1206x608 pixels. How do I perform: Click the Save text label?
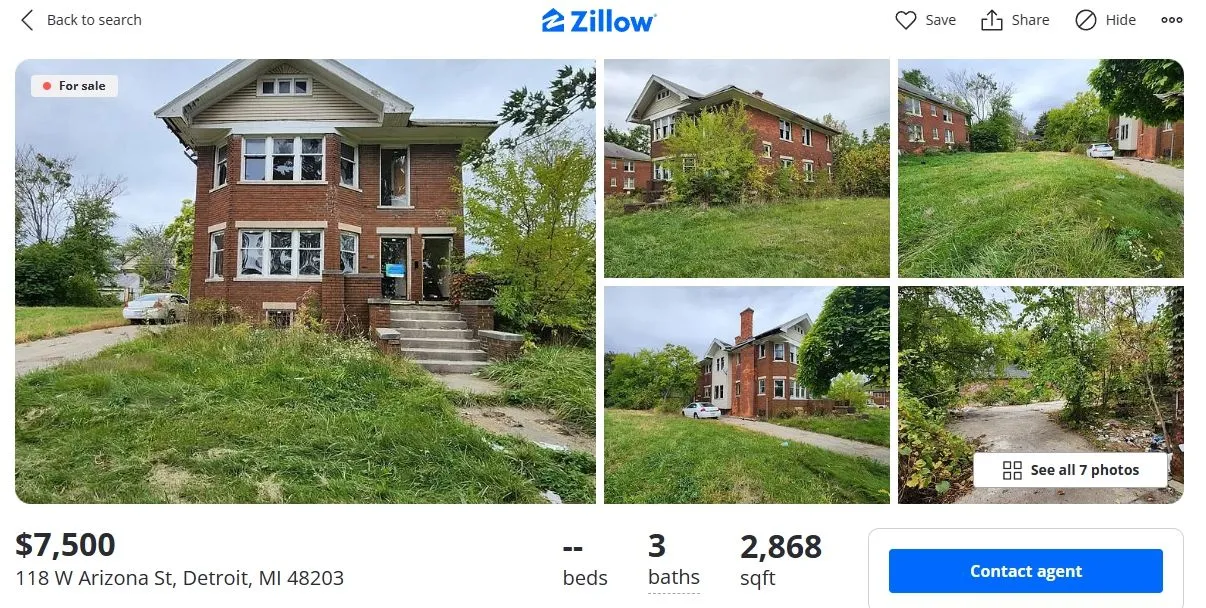(x=941, y=20)
